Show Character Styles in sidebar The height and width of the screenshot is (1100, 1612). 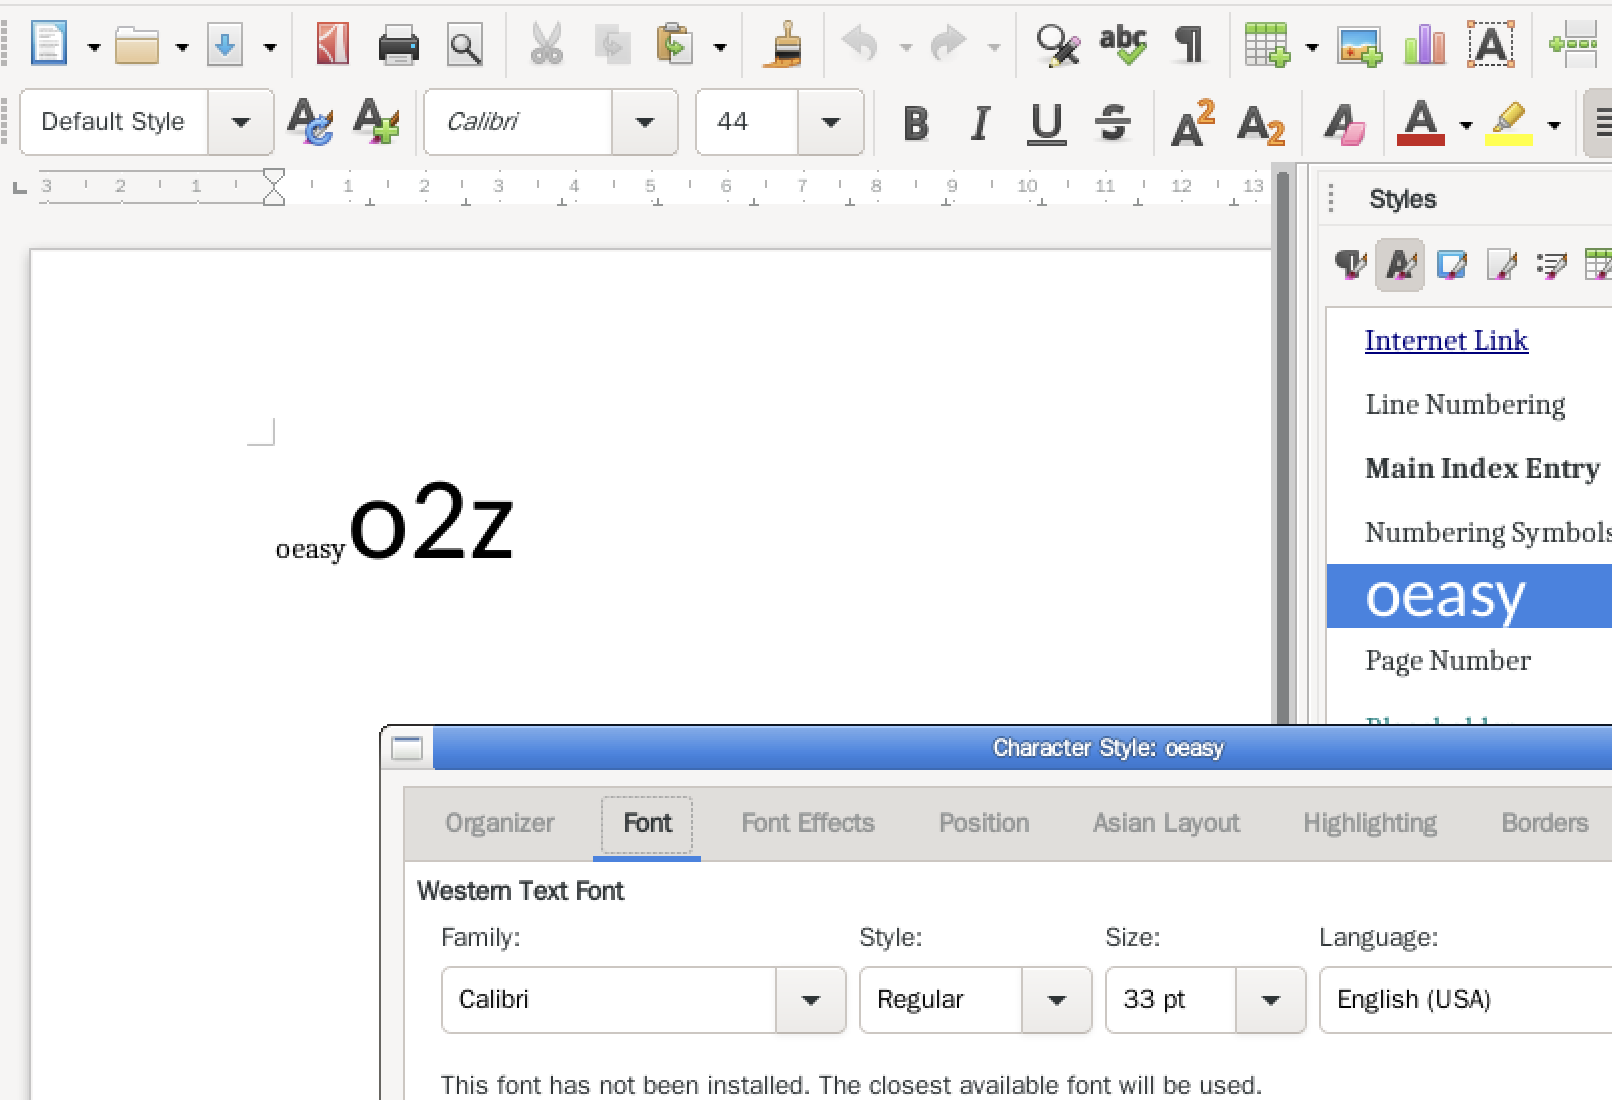pyautogui.click(x=1400, y=265)
